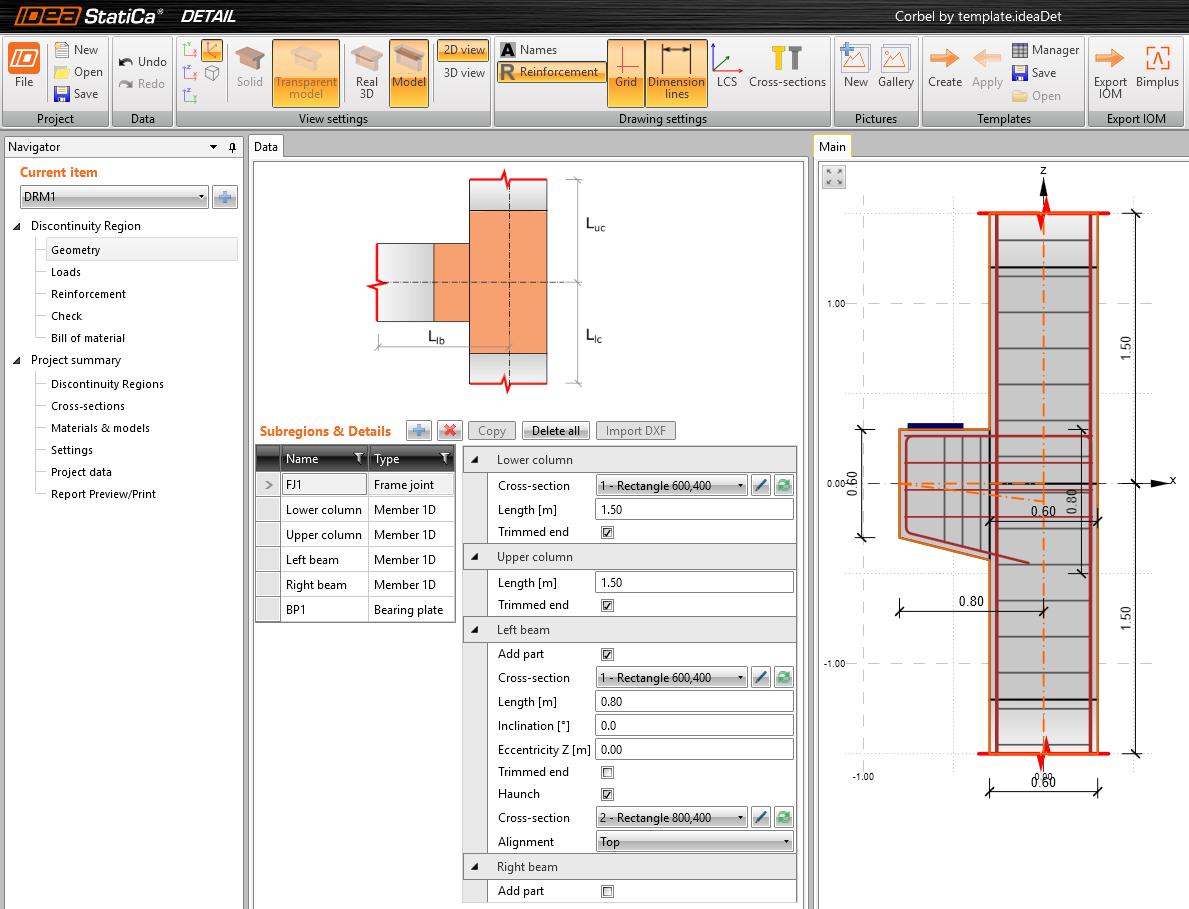Open the Bimplus export
Image resolution: width=1189 pixels, height=909 pixels.
click(x=1157, y=70)
